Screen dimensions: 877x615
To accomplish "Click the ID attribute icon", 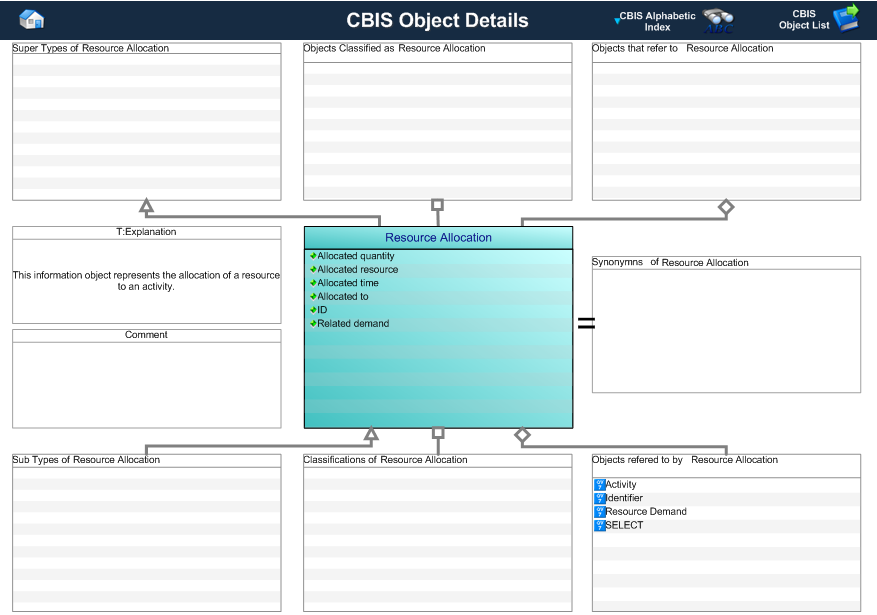I will tap(313, 310).
